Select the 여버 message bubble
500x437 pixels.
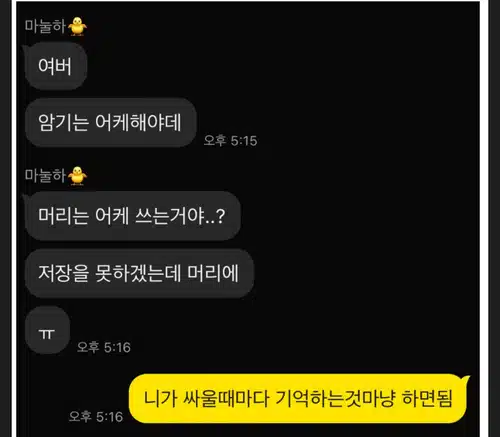coord(55,66)
